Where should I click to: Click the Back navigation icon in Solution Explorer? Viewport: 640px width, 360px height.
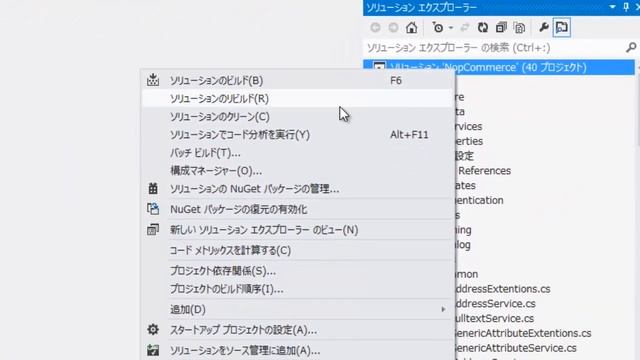[x=375, y=28]
